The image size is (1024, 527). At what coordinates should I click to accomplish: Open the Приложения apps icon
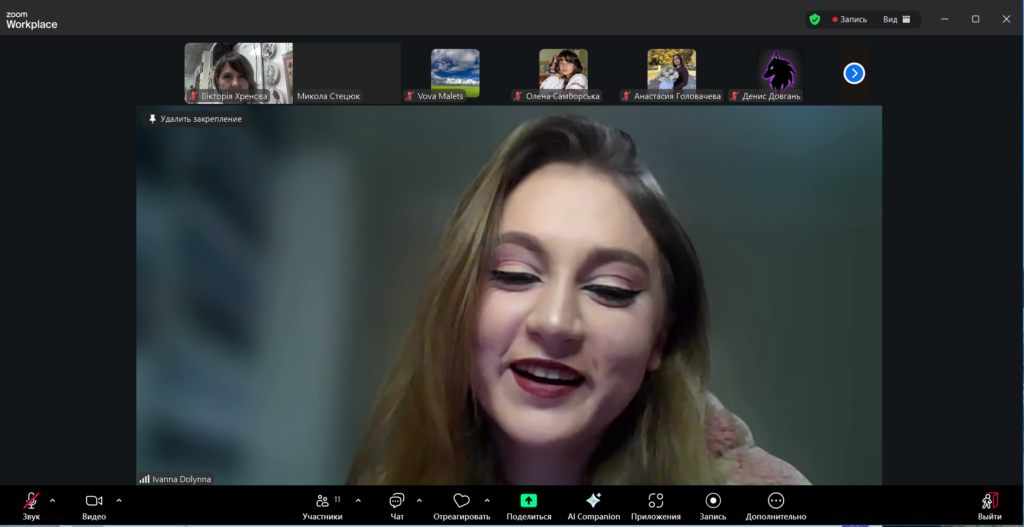coord(656,501)
